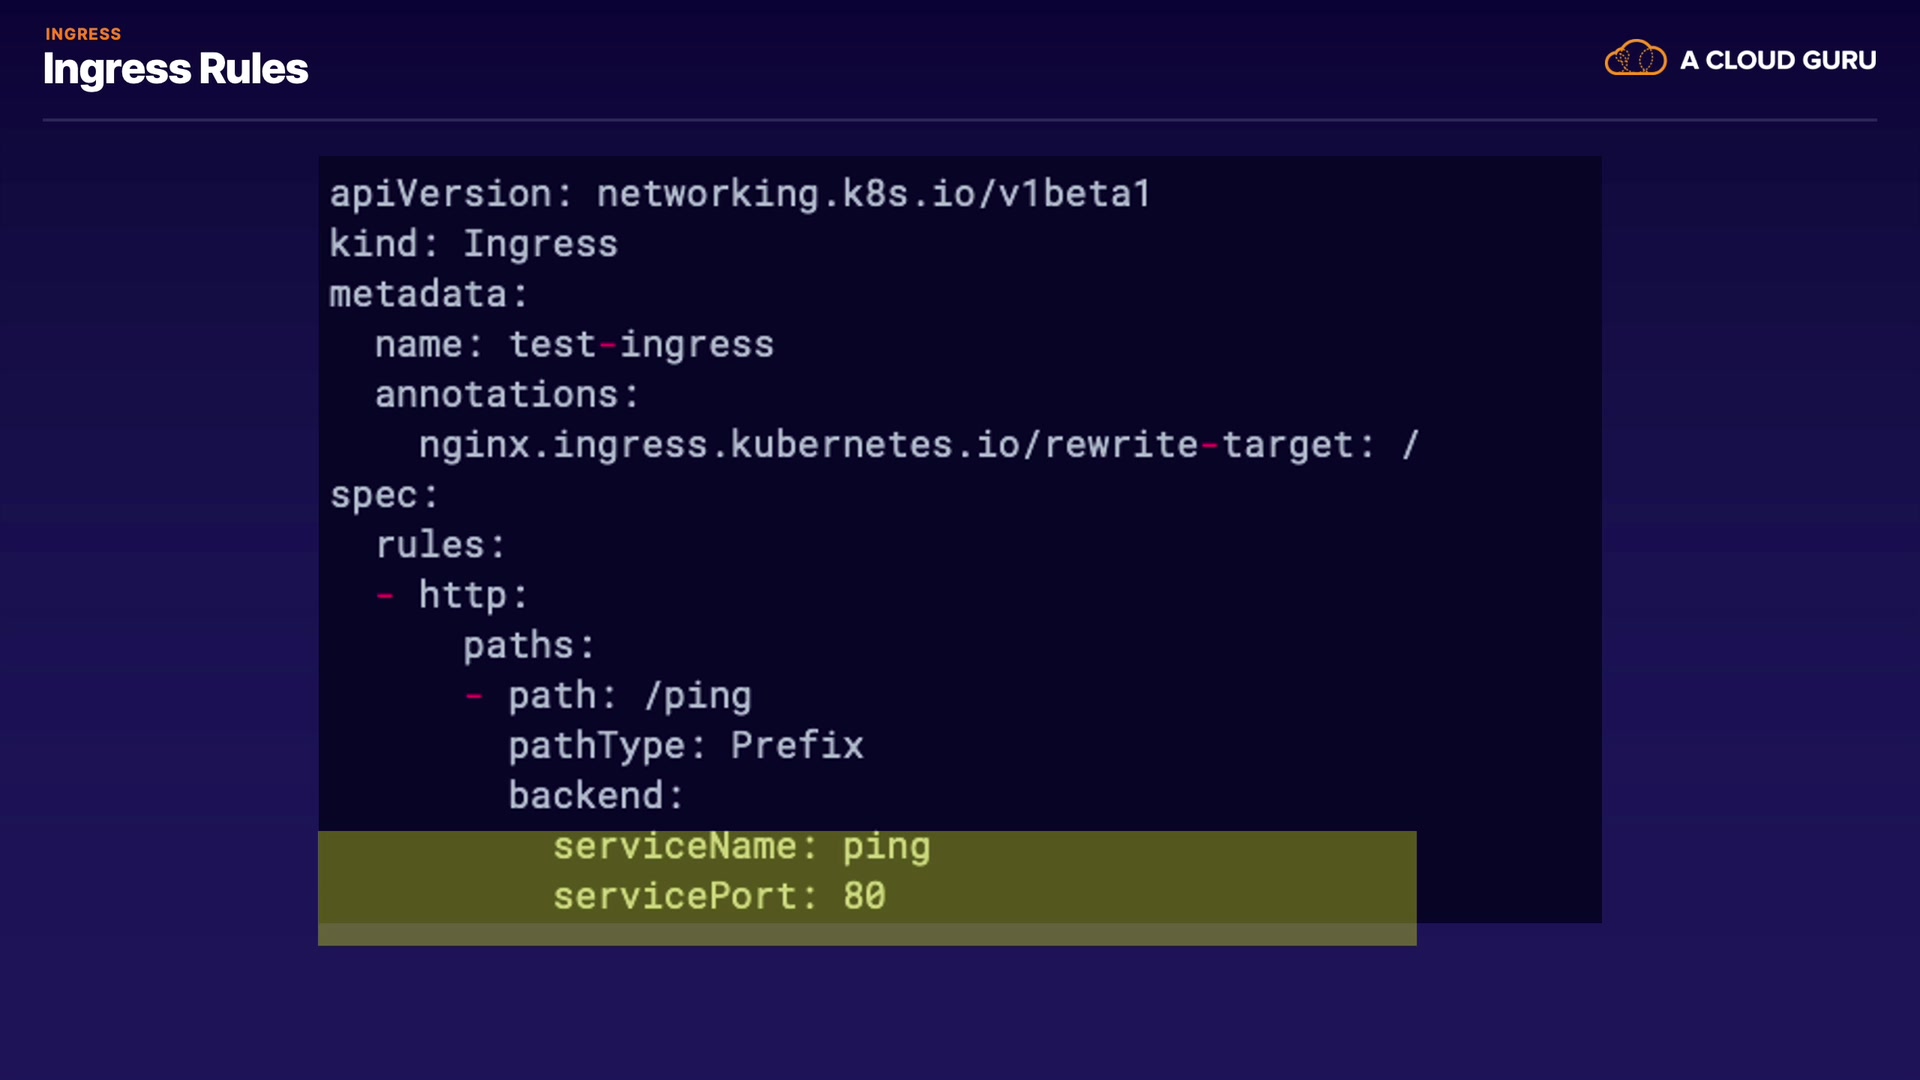
Task: Click the Ingress Rules slide title
Action: (175, 69)
